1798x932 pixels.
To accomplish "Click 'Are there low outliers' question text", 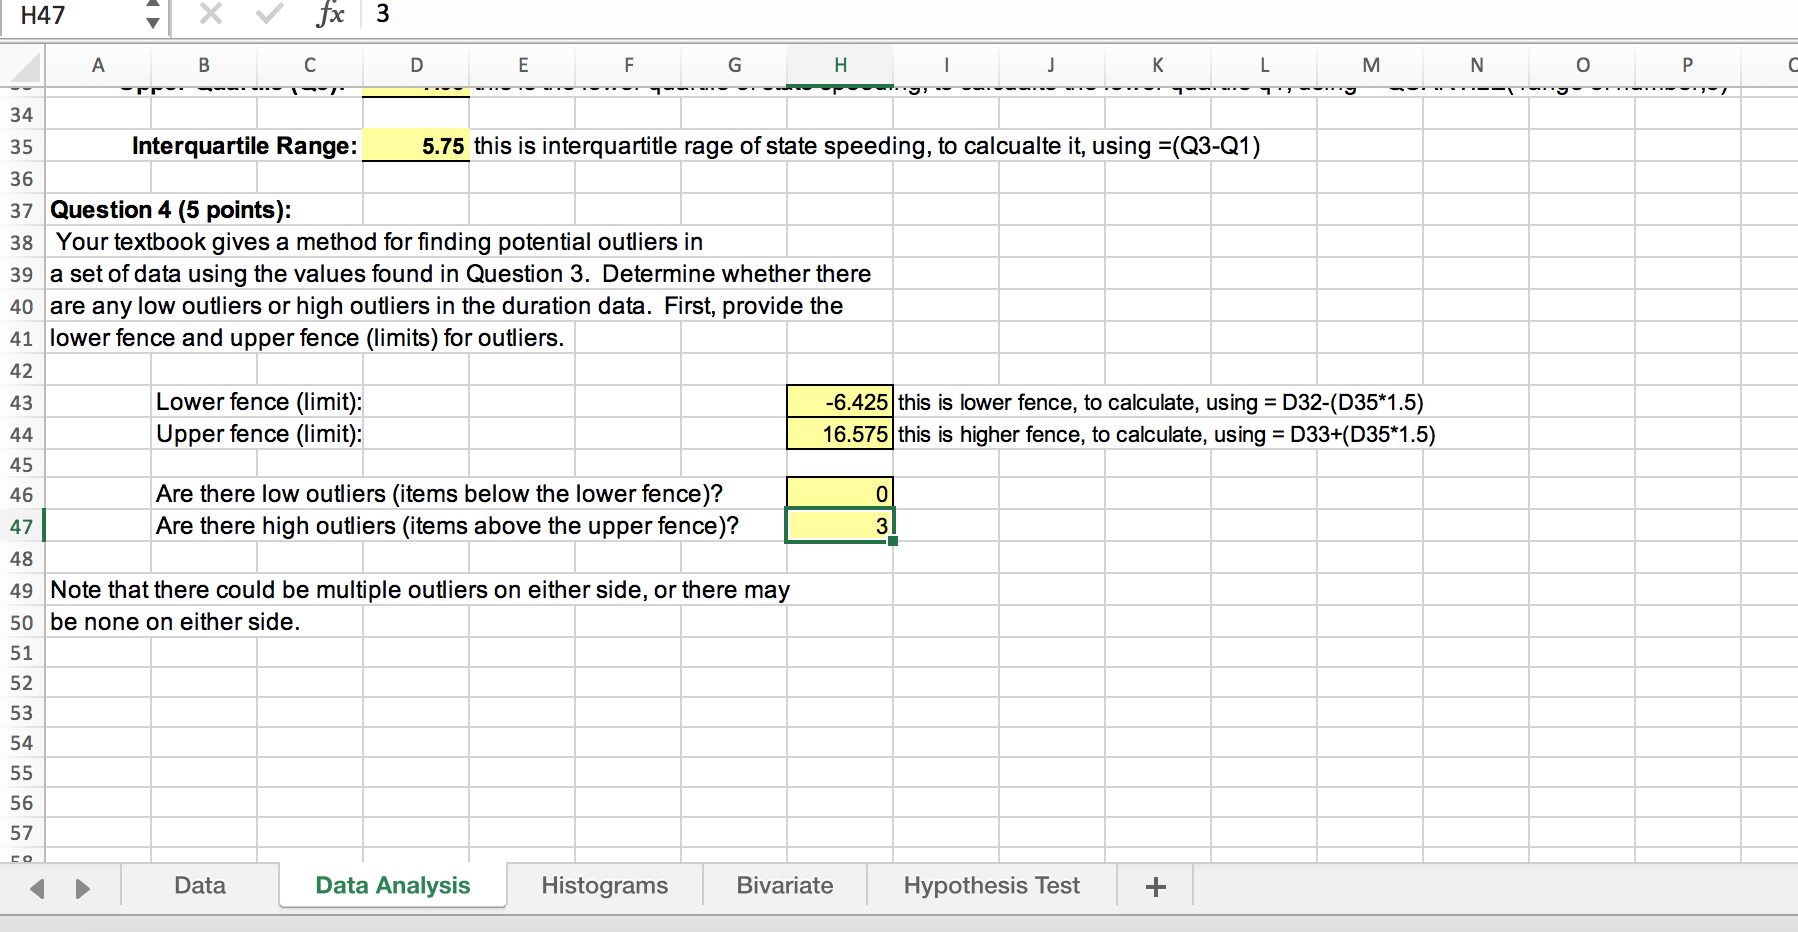I will pos(439,494).
